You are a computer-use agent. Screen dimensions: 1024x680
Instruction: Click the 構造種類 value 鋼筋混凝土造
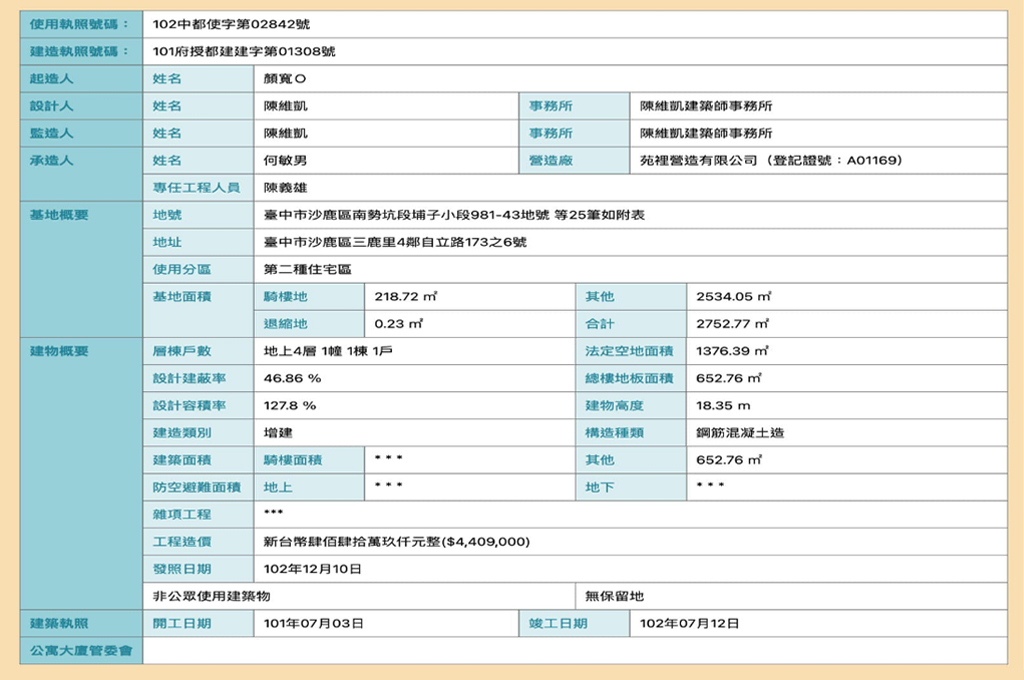740,433
